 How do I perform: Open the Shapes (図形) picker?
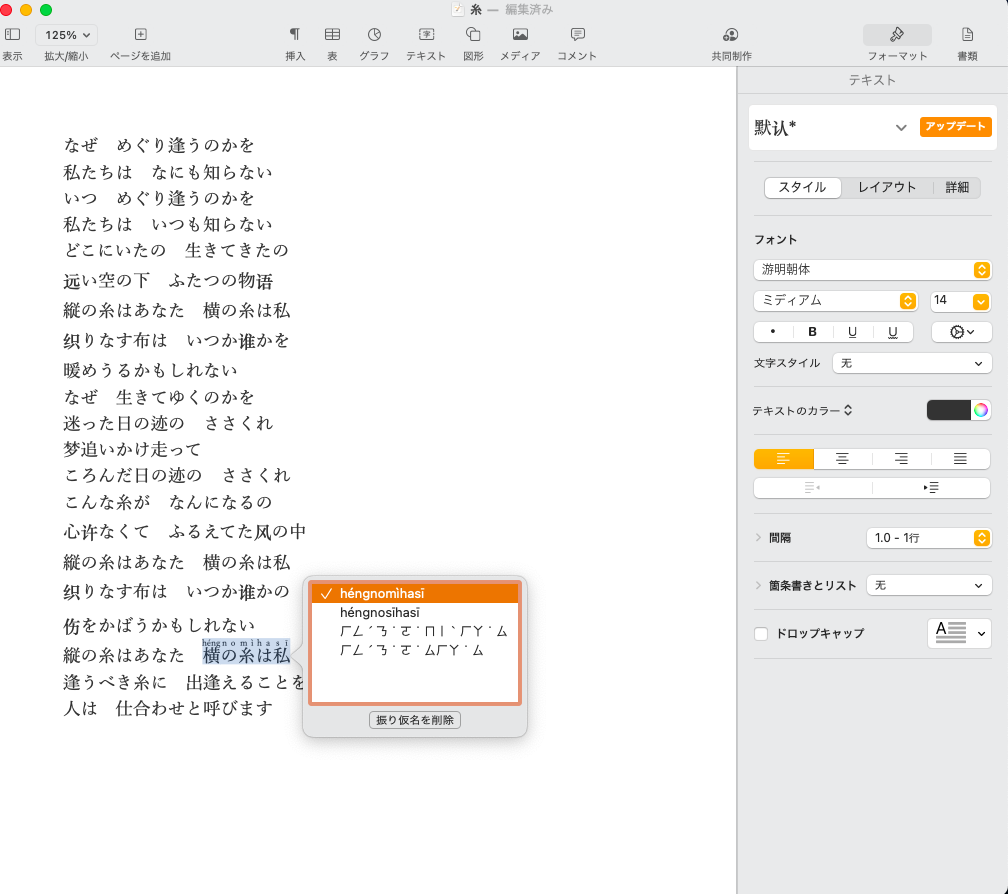click(473, 35)
